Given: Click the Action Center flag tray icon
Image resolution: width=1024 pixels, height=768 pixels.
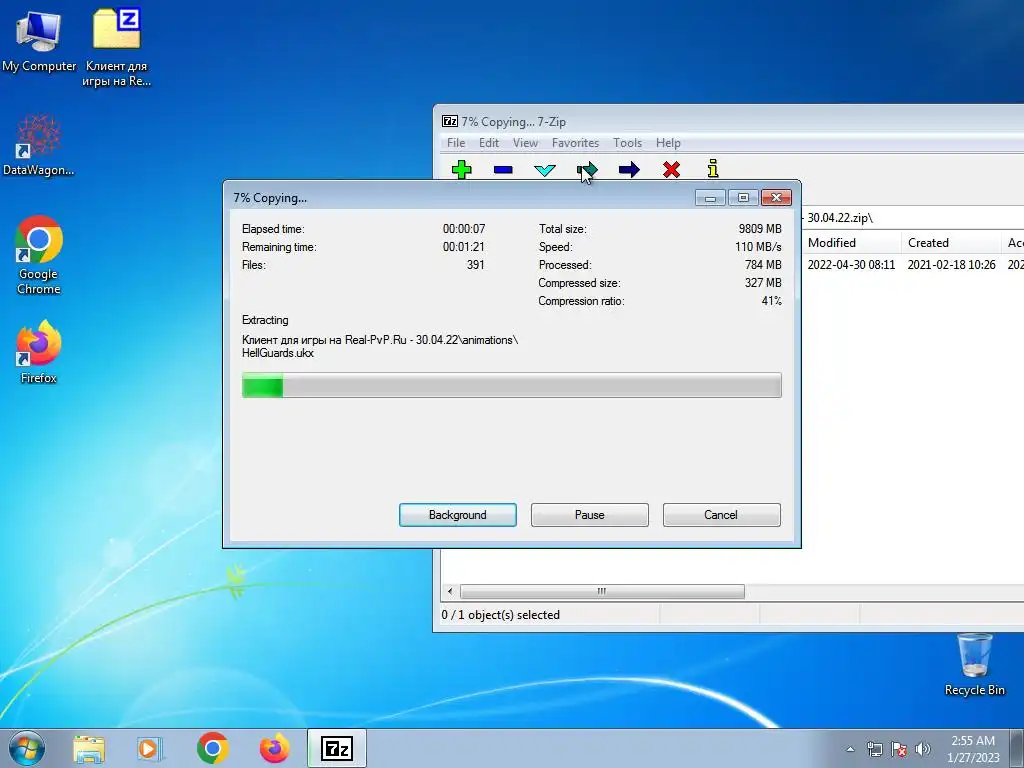Looking at the screenshot, I should [899, 749].
